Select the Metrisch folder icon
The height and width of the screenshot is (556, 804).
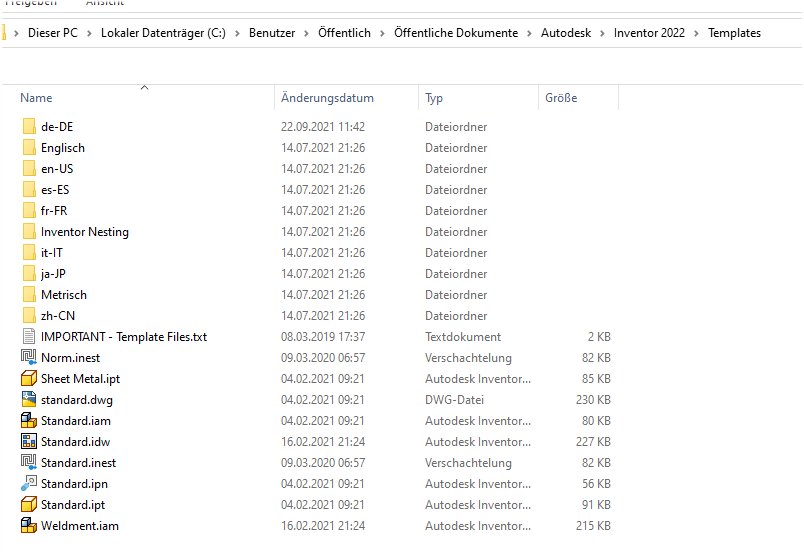click(x=29, y=294)
